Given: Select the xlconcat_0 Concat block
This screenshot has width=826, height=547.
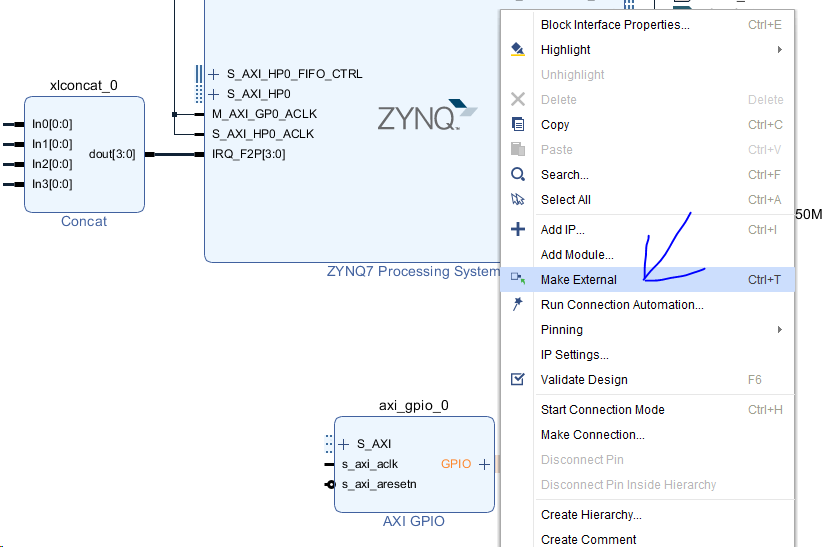Looking at the screenshot, I should 84,155.
